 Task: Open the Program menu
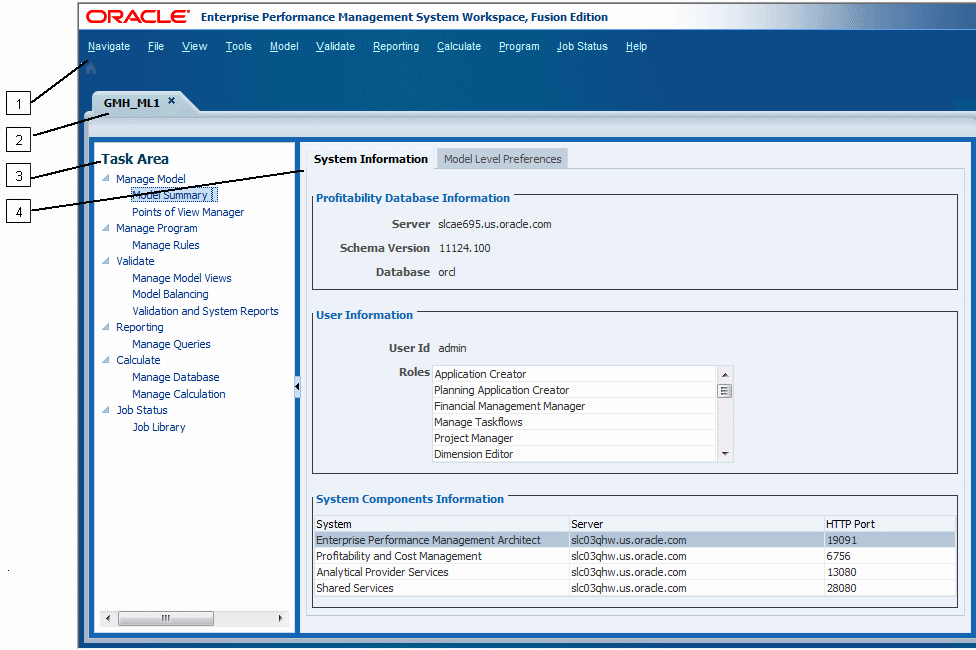(x=519, y=47)
